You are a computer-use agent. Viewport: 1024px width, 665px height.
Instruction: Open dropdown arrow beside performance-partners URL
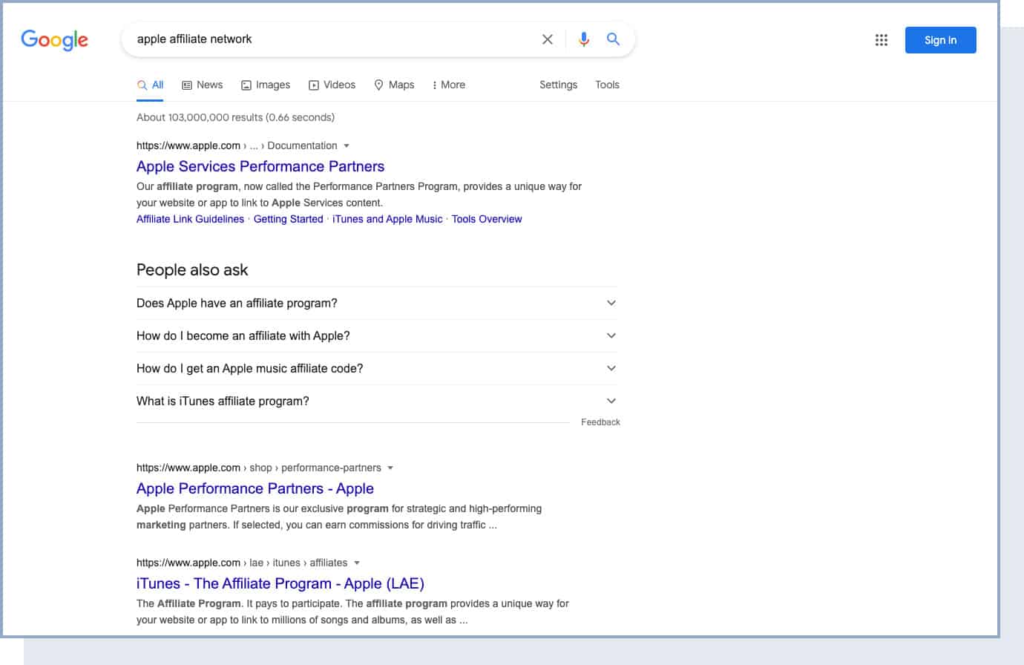click(x=390, y=468)
